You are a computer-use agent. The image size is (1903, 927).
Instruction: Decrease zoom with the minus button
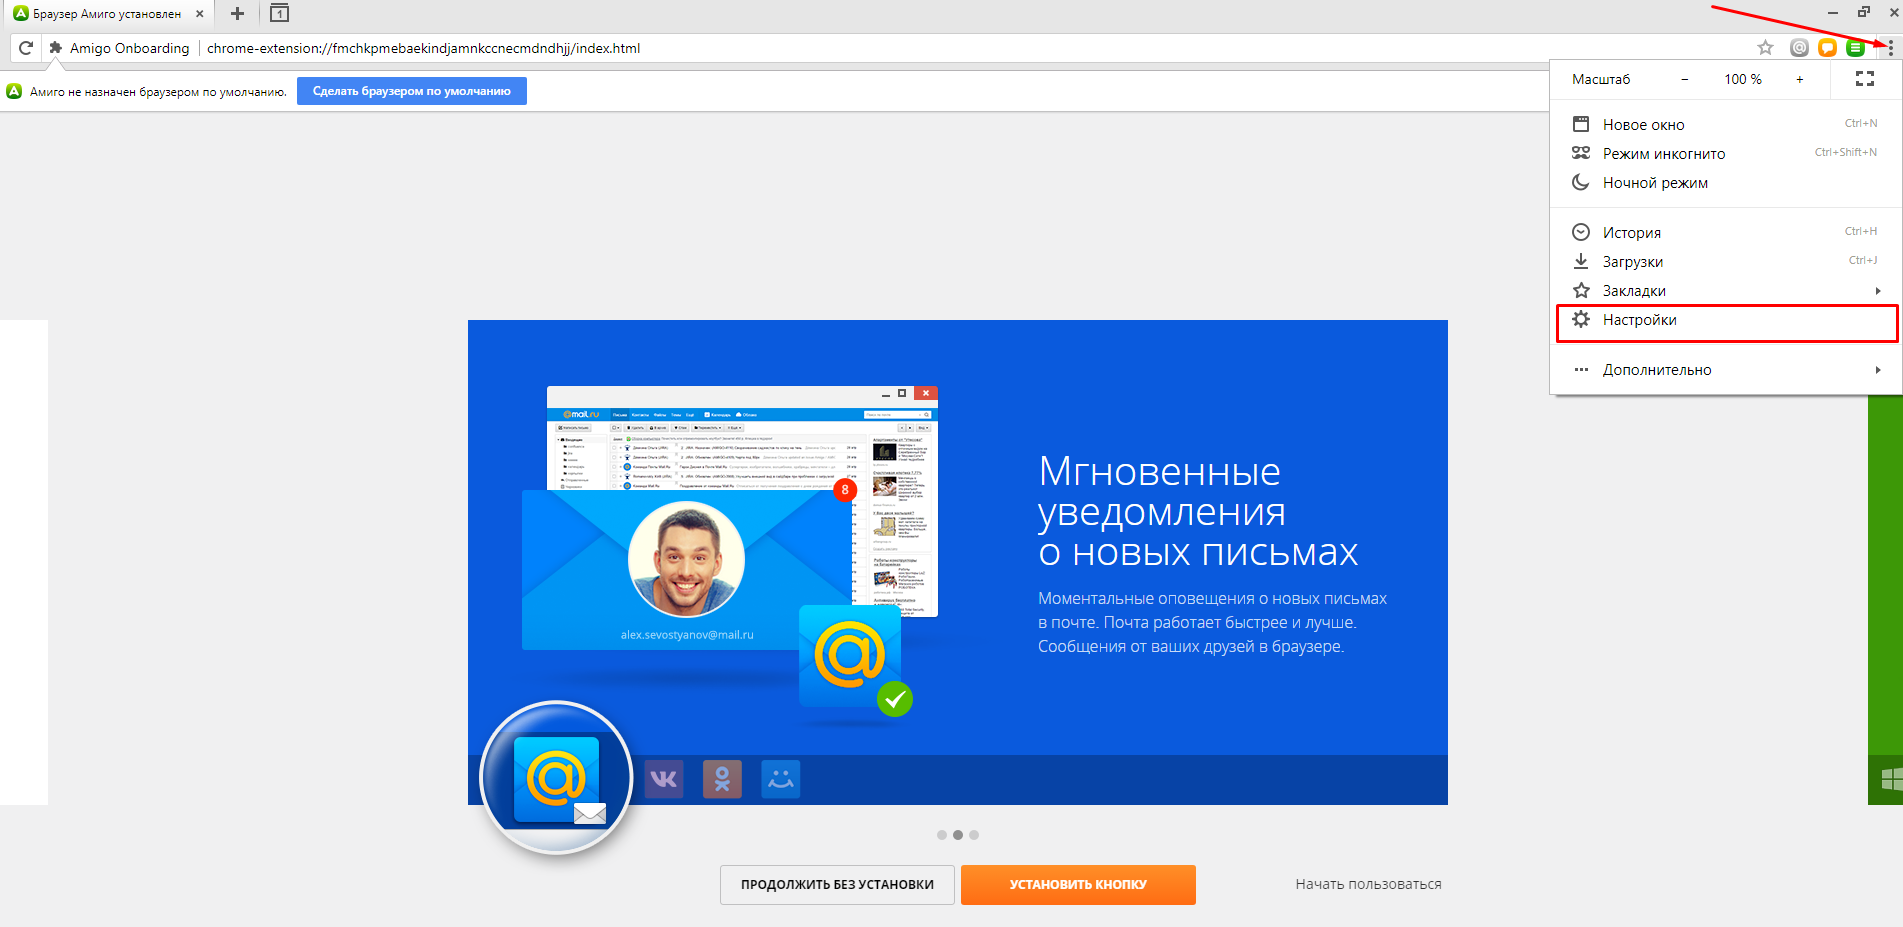point(1685,79)
